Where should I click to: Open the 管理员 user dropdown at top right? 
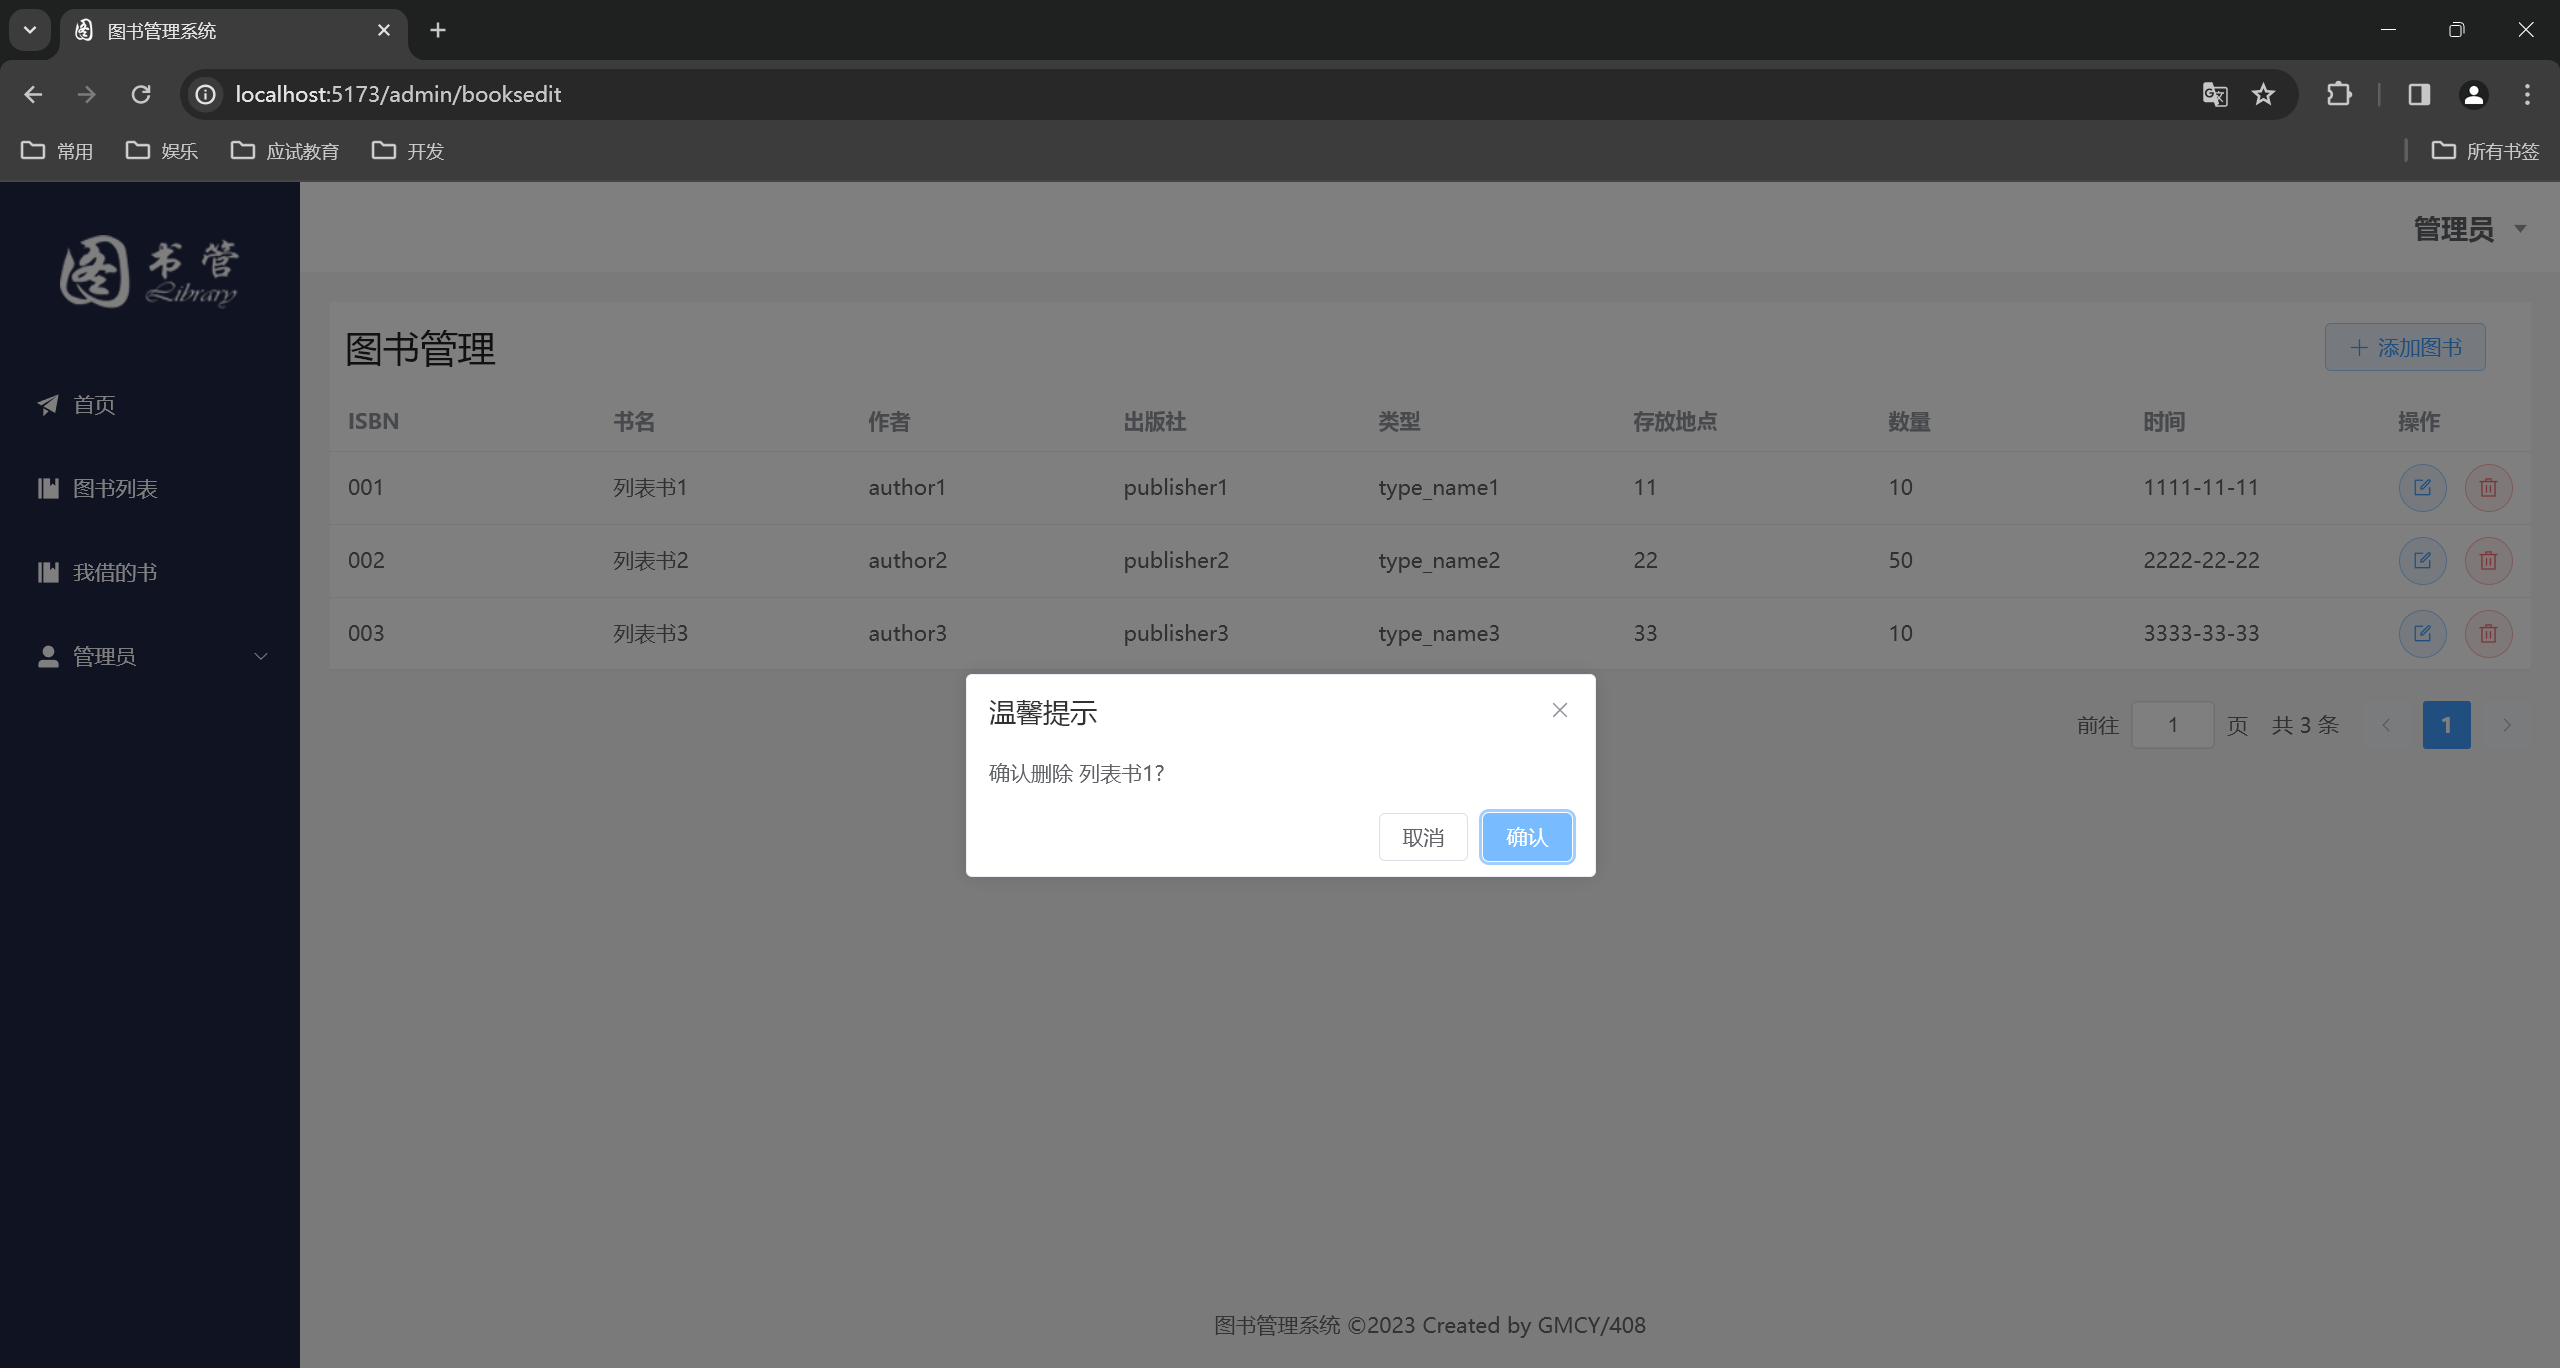coord(2470,229)
